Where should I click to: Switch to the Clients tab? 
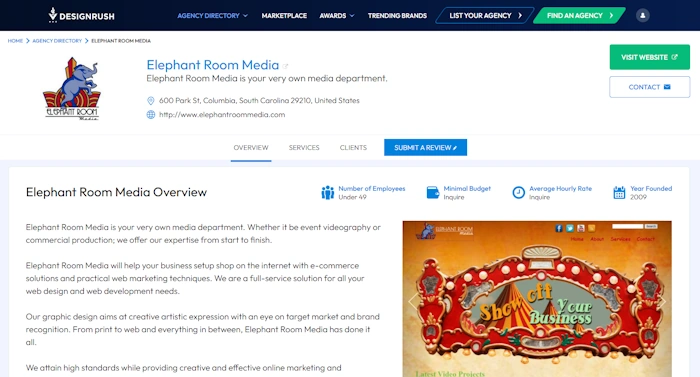tap(353, 148)
